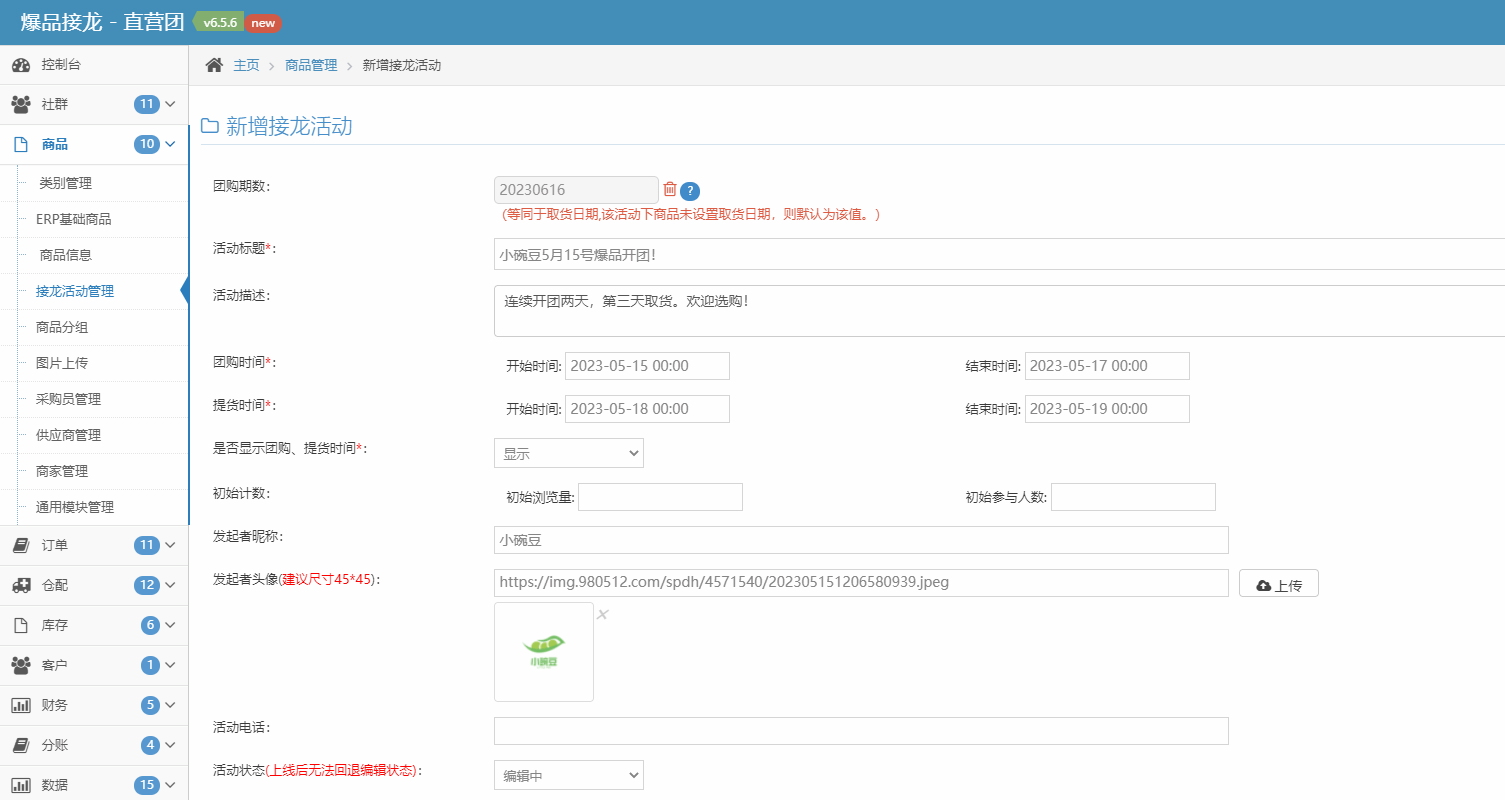
Task: Click the 团购期数 field showing 20230616
Action: coord(576,189)
